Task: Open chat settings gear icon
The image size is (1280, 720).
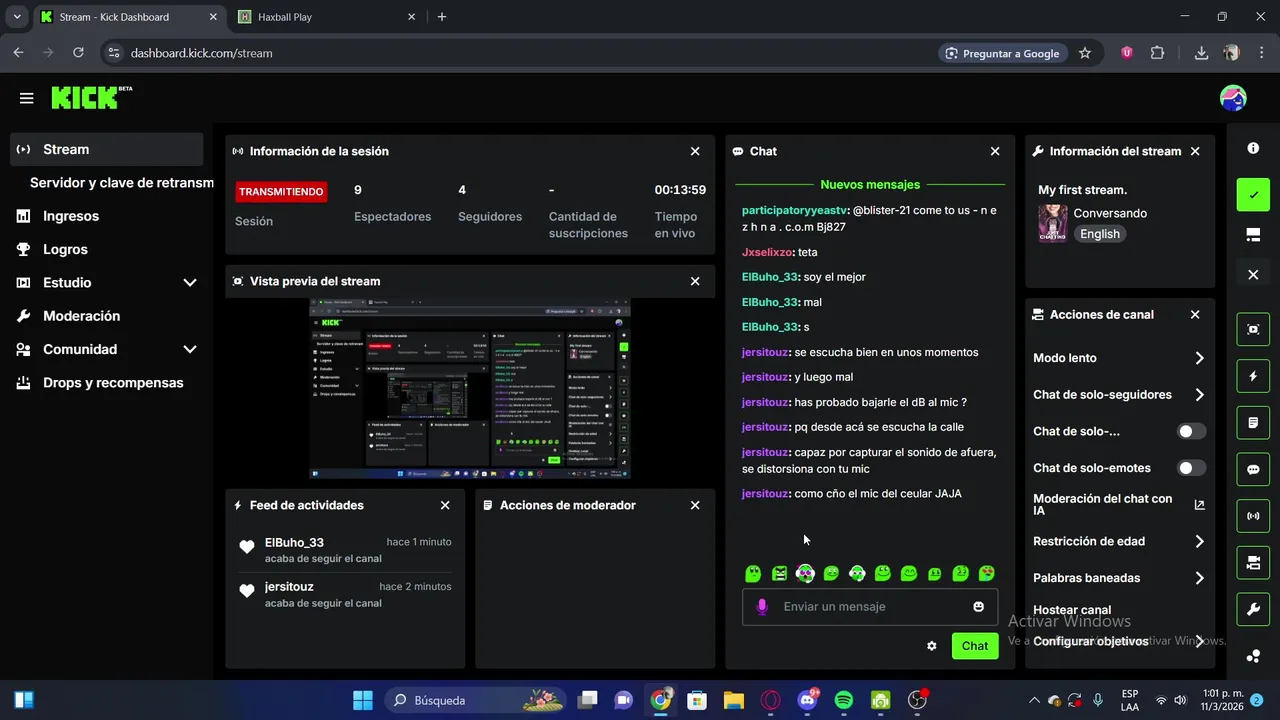Action: click(x=932, y=646)
